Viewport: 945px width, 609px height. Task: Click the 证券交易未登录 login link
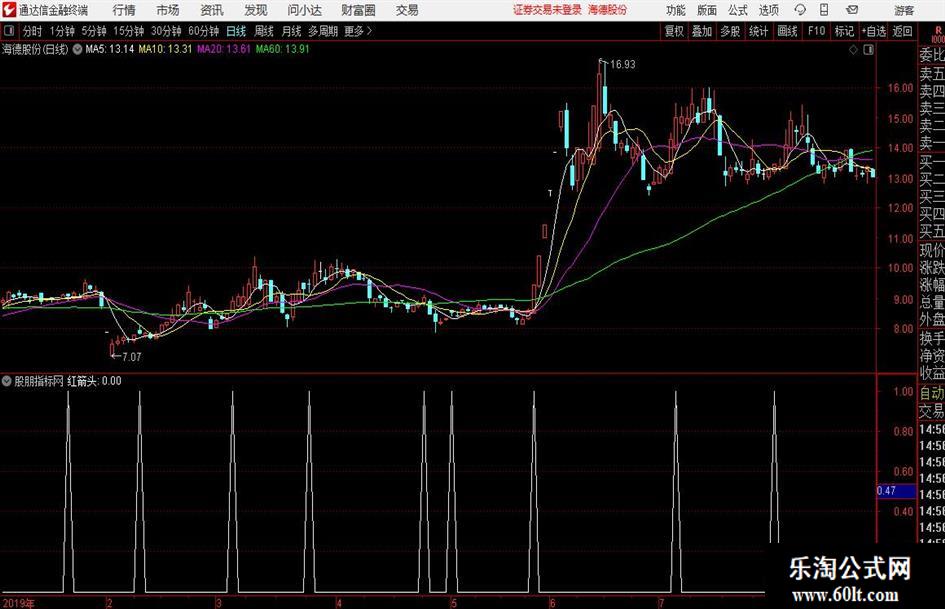547,10
